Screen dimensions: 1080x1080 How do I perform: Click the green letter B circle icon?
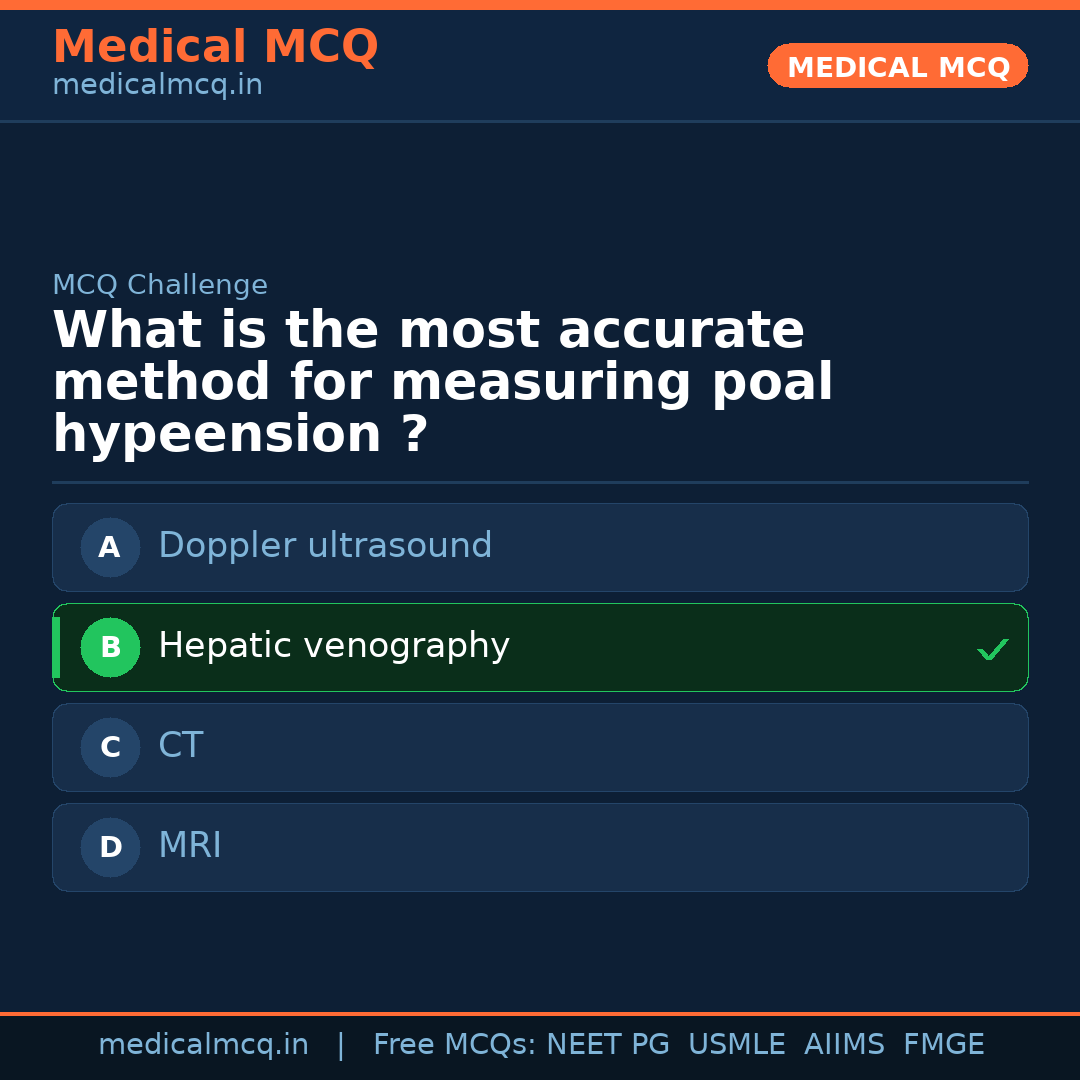tap(110, 647)
